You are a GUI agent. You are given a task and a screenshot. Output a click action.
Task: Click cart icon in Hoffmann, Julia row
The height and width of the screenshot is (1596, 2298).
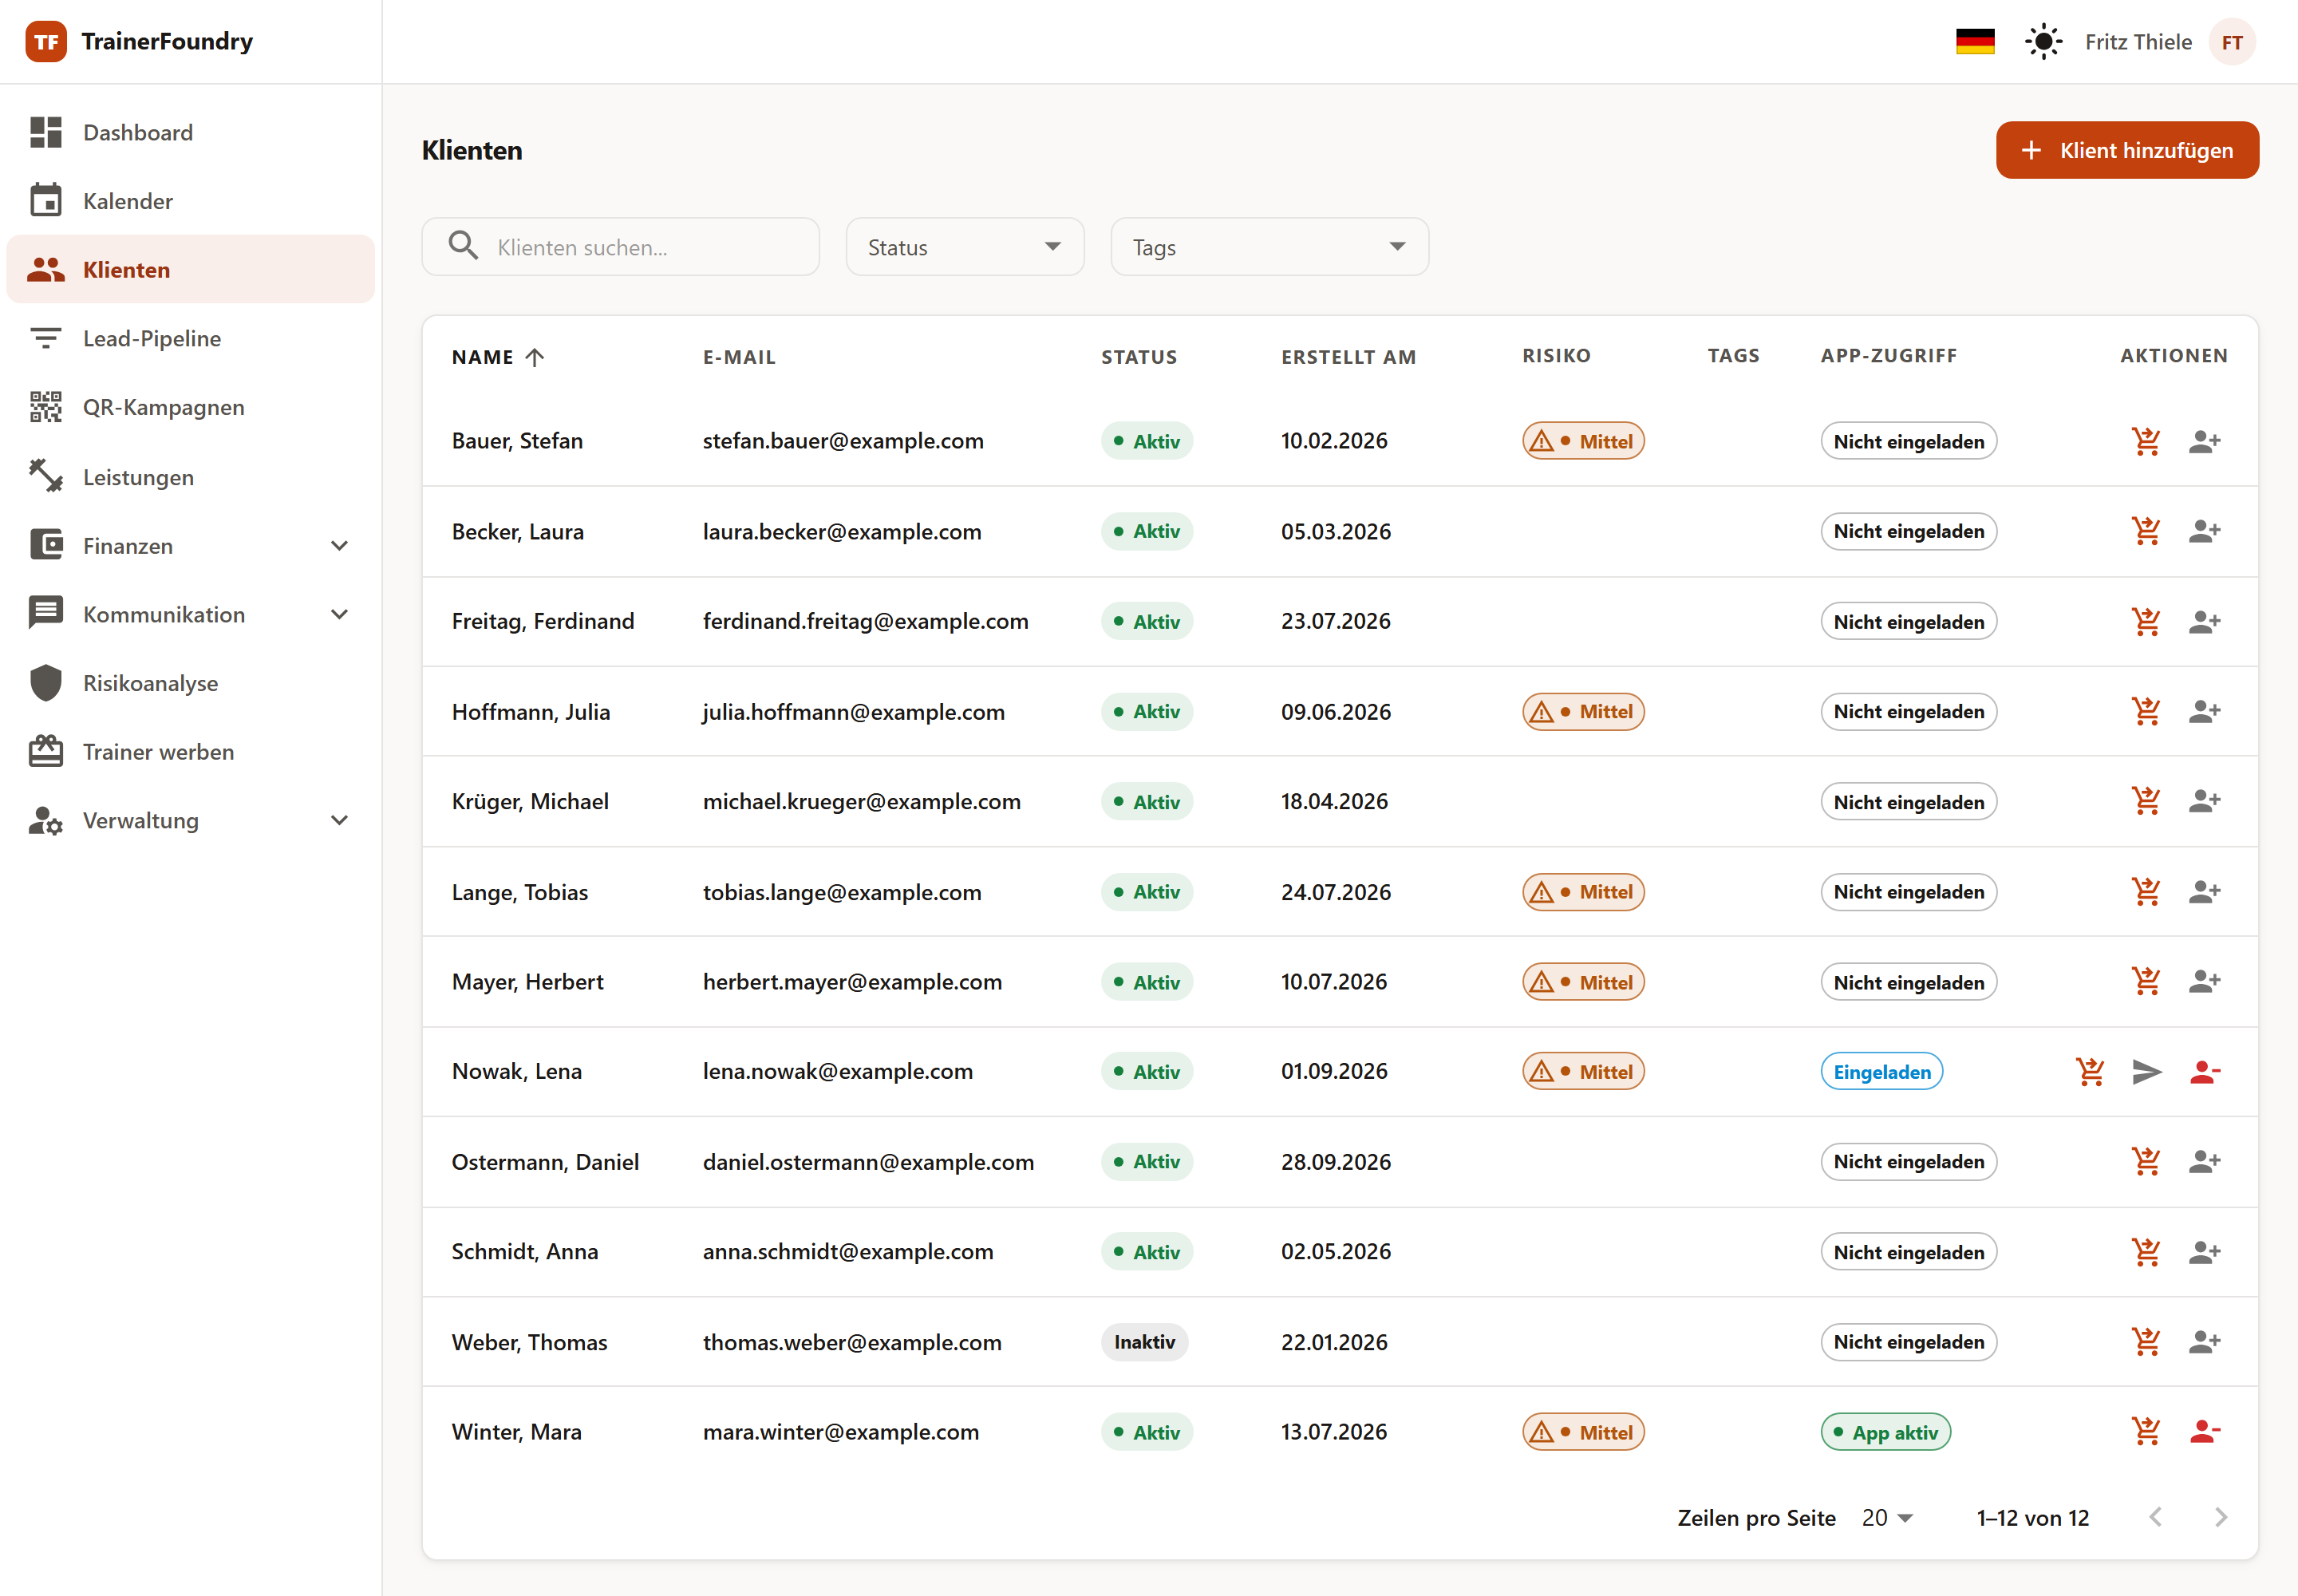(x=2145, y=712)
